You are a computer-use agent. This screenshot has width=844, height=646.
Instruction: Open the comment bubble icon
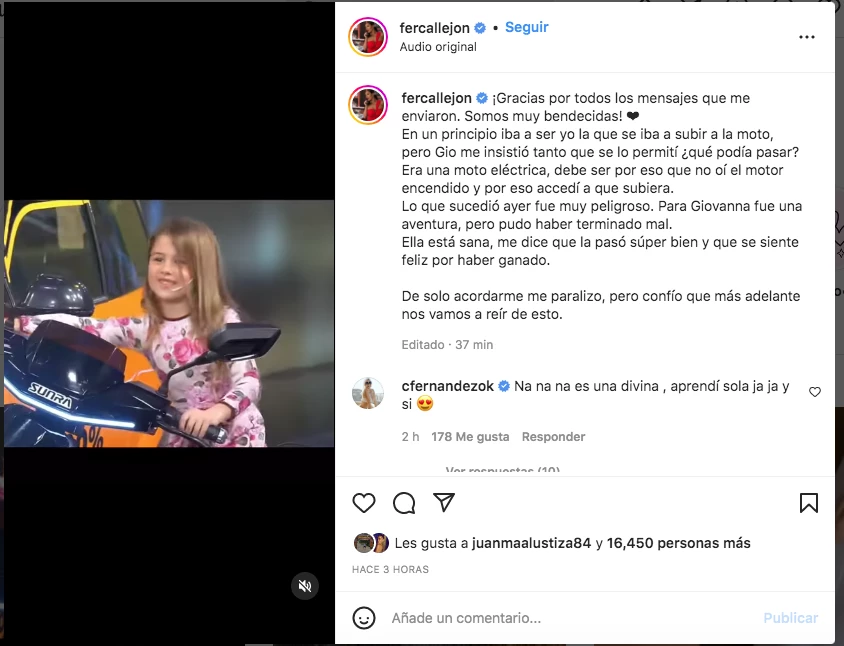tap(404, 503)
